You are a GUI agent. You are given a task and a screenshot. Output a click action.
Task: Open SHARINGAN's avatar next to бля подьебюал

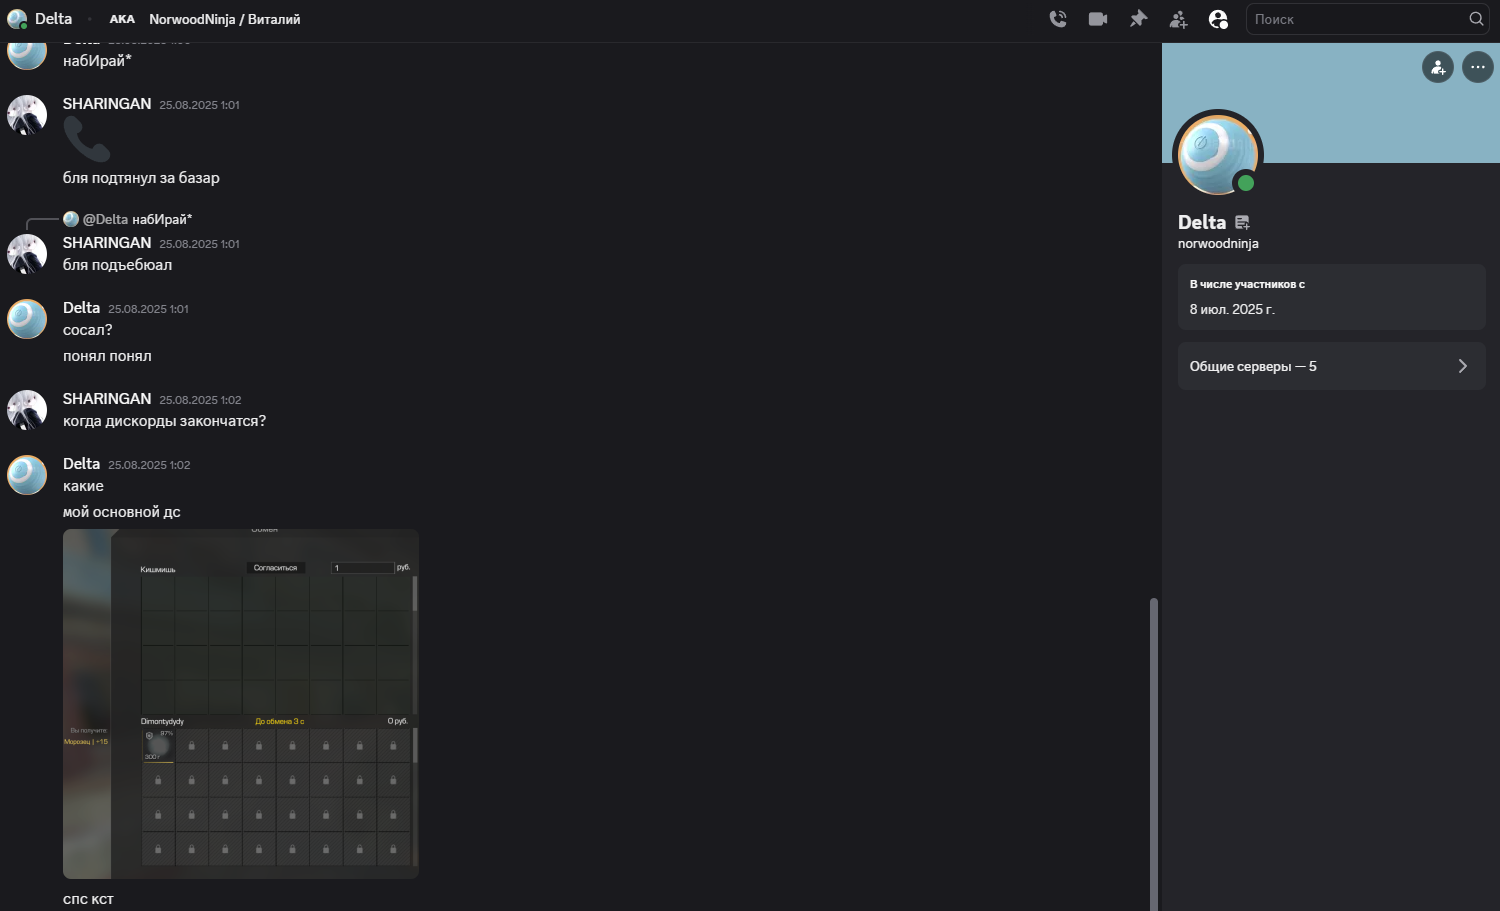tap(27, 254)
